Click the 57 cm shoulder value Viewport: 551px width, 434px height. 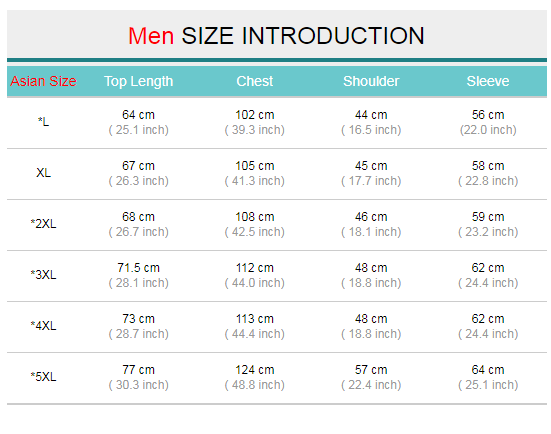point(371,370)
